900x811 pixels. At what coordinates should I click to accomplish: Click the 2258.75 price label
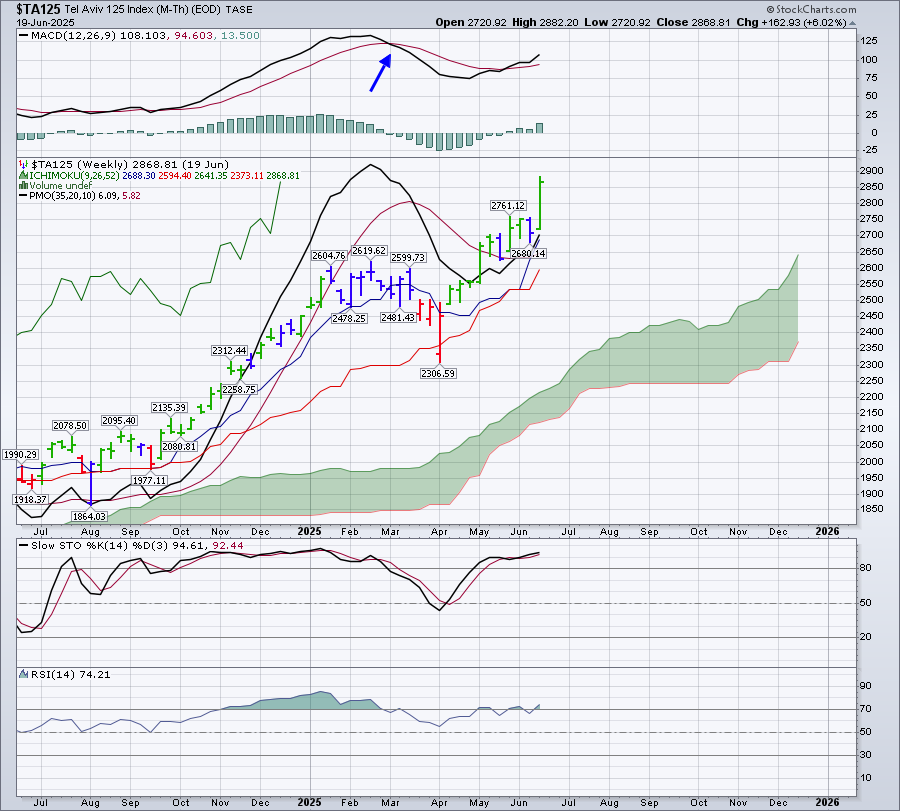239,389
